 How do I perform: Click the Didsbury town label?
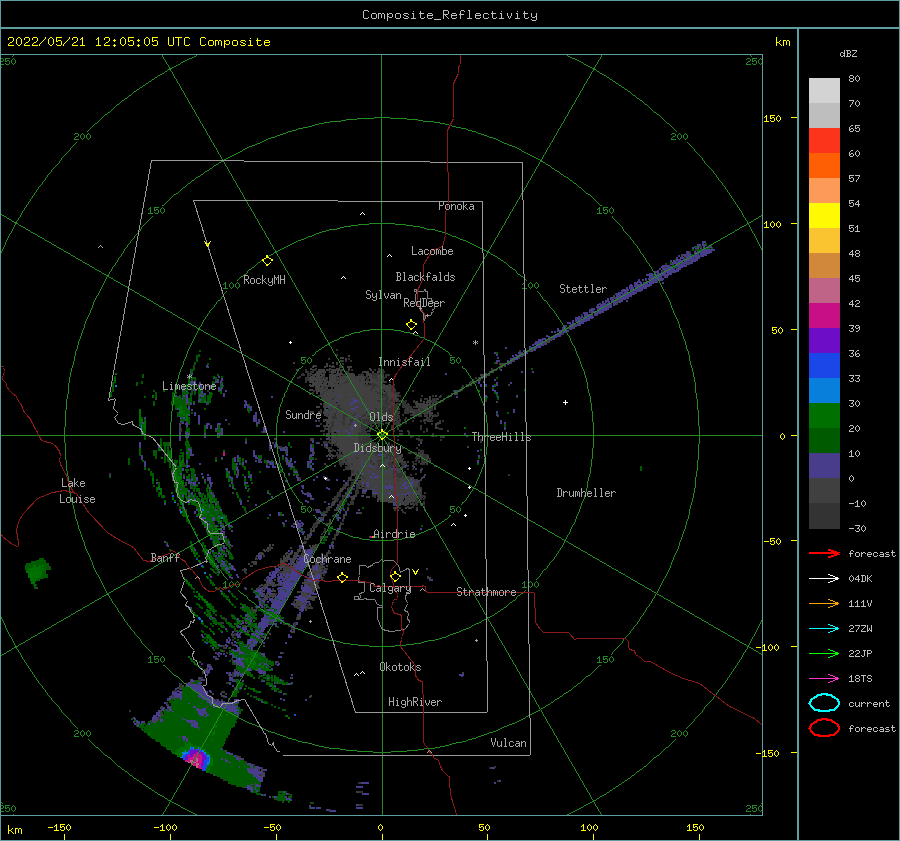pyautogui.click(x=377, y=448)
